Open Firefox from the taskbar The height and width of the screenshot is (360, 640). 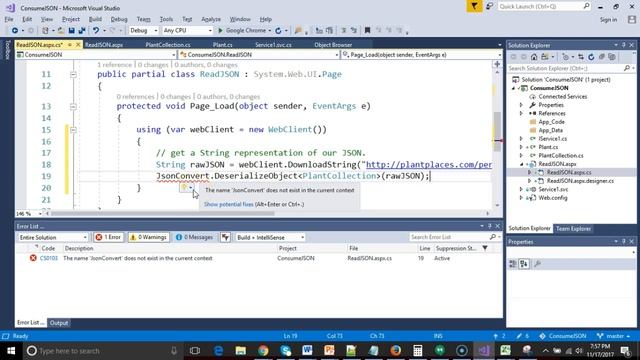395,351
